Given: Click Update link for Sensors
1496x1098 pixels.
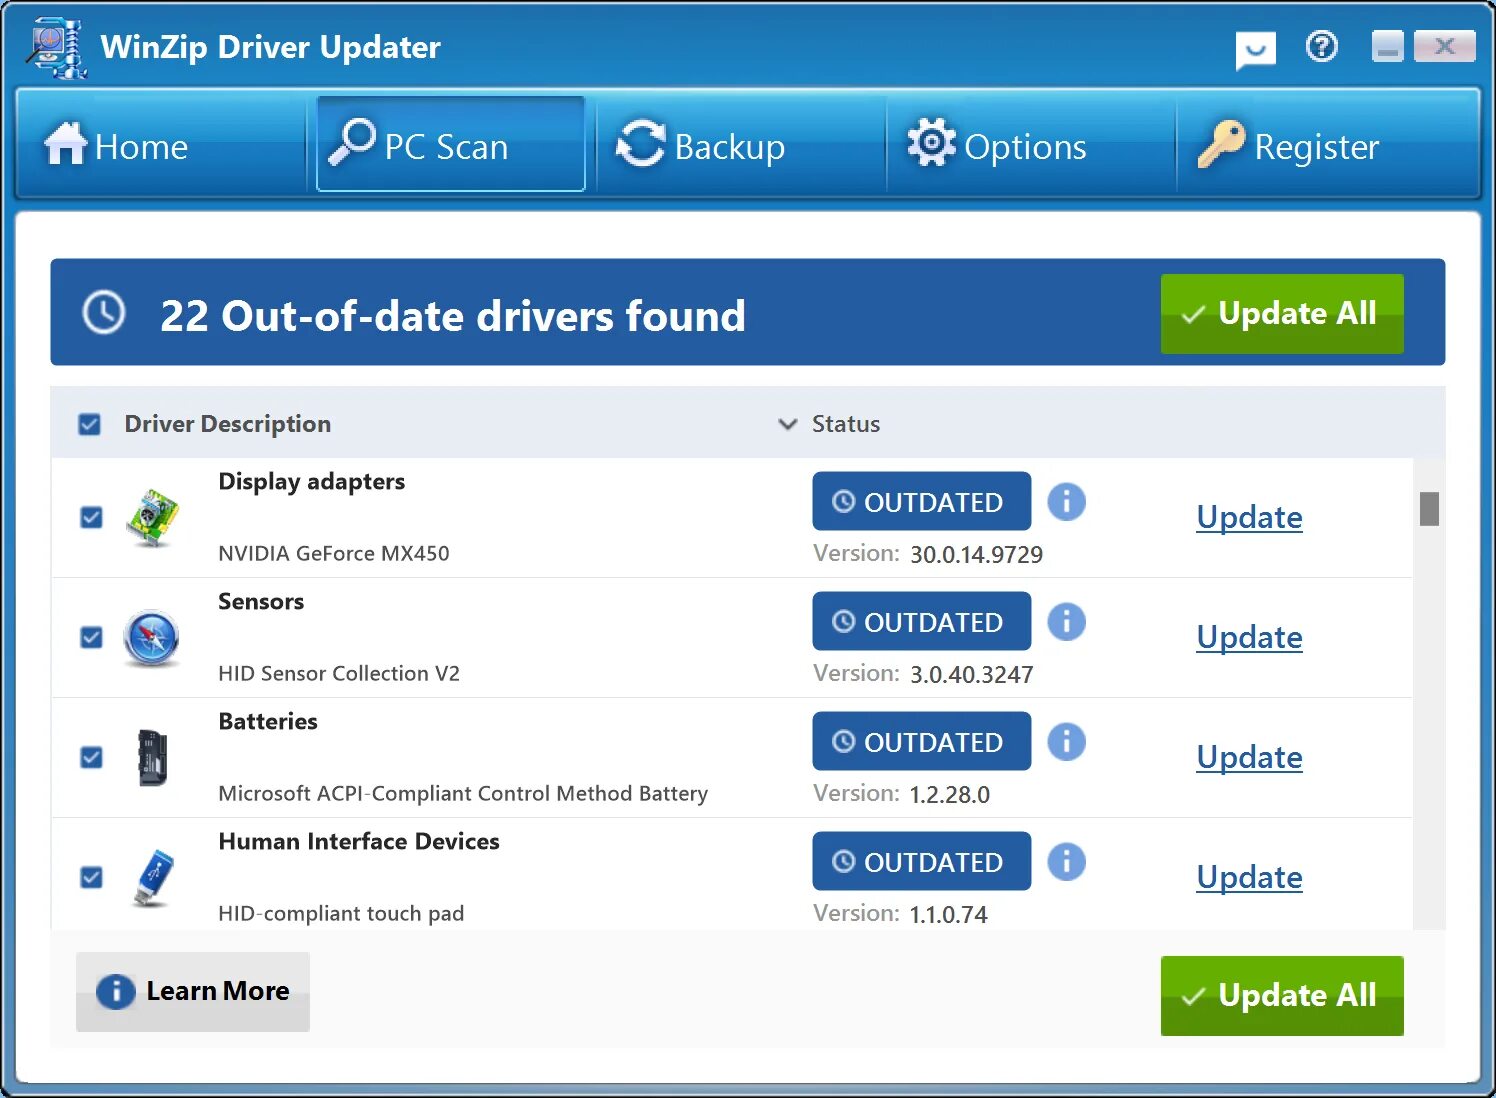Looking at the screenshot, I should 1249,637.
